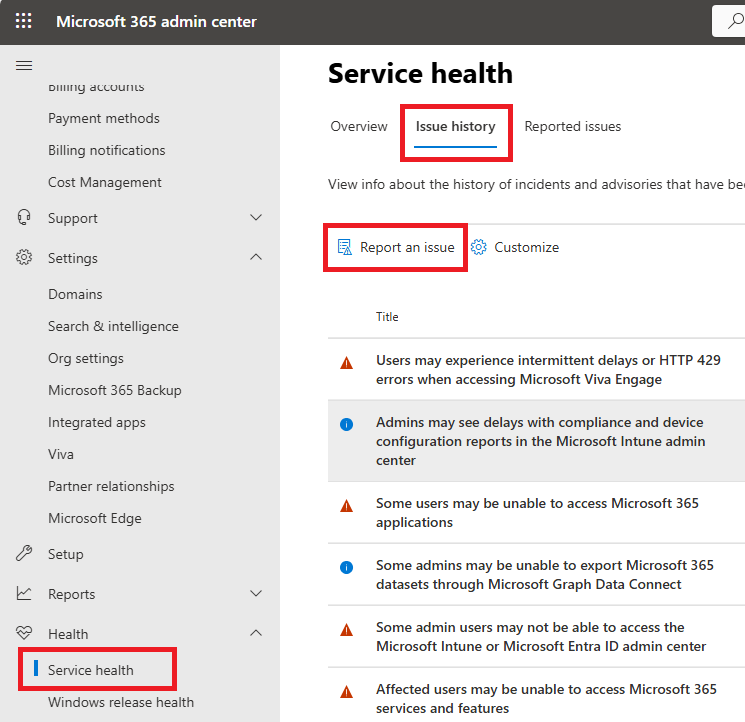
Task: Open the app launcher waffle icon
Action: pos(23,21)
